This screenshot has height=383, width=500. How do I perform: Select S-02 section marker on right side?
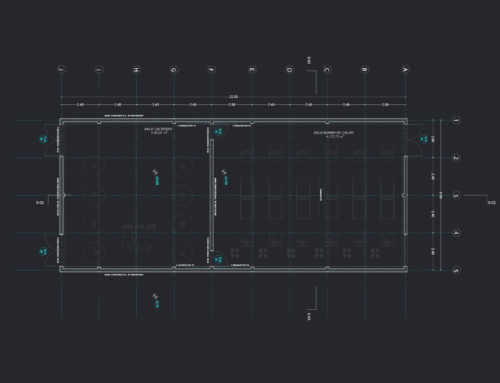click(x=492, y=202)
